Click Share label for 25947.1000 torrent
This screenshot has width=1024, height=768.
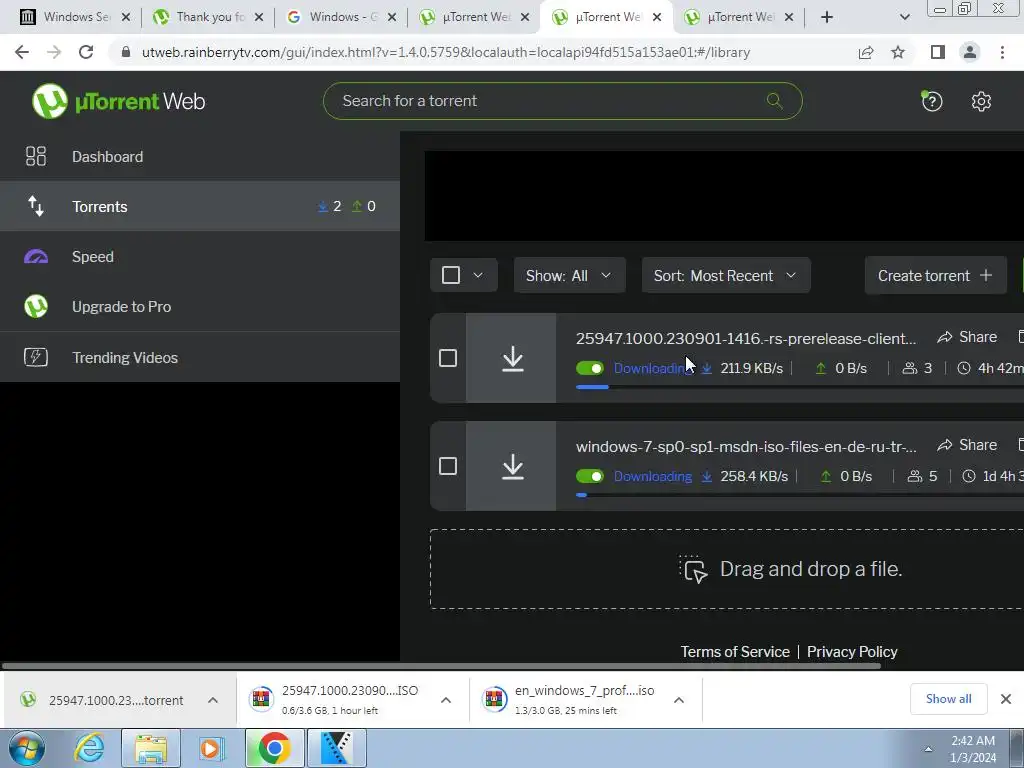click(x=978, y=337)
